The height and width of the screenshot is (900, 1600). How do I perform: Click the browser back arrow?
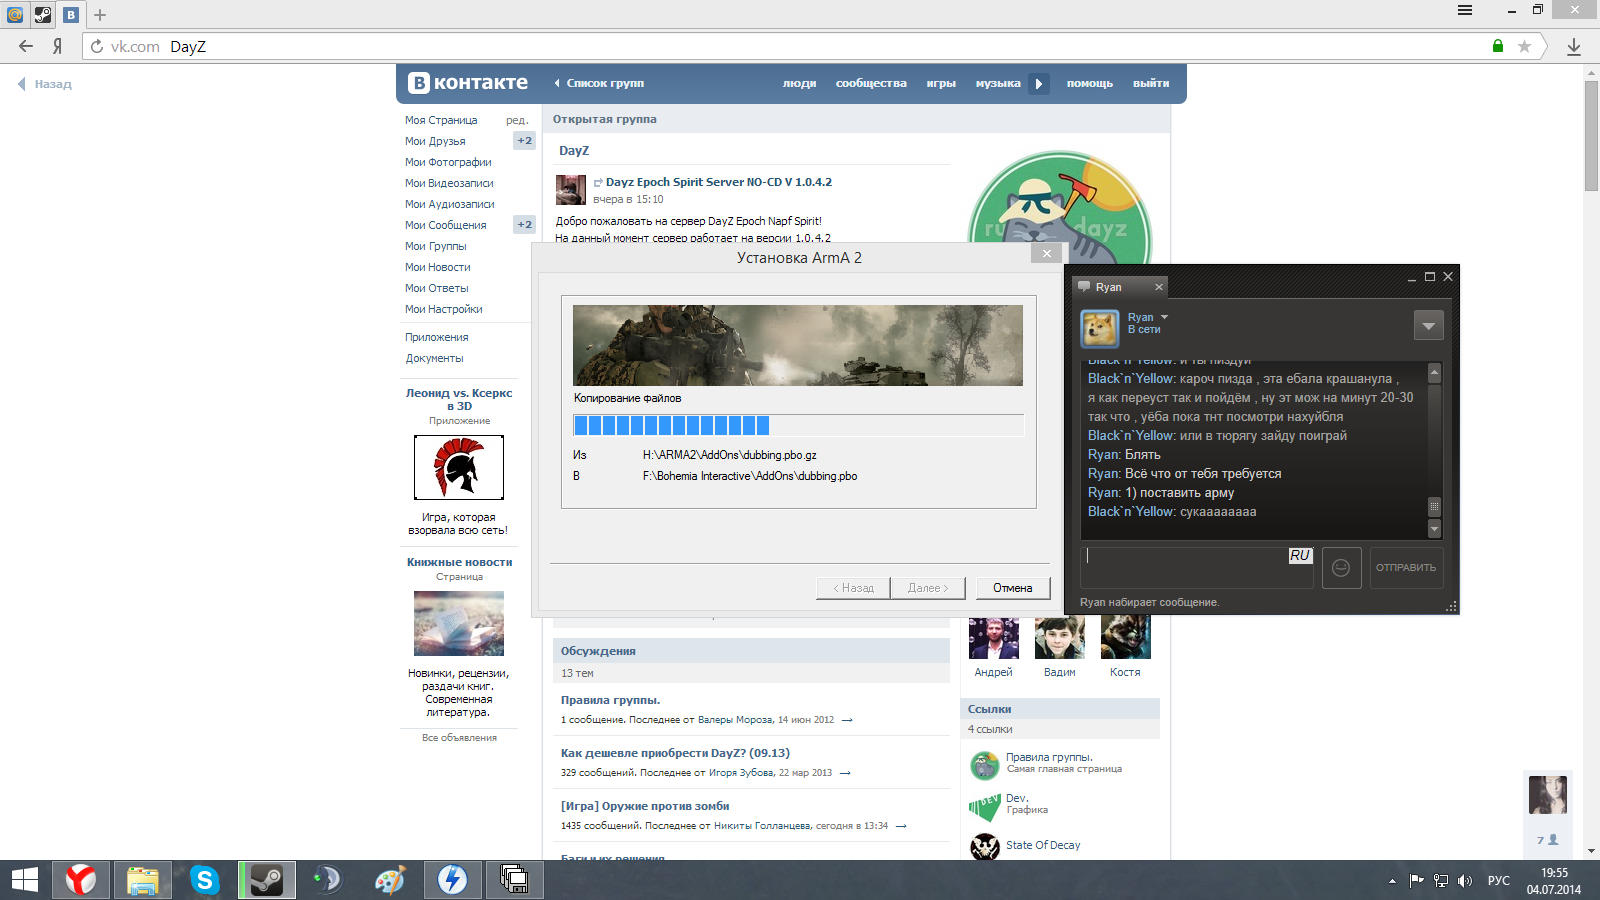pyautogui.click(x=26, y=46)
